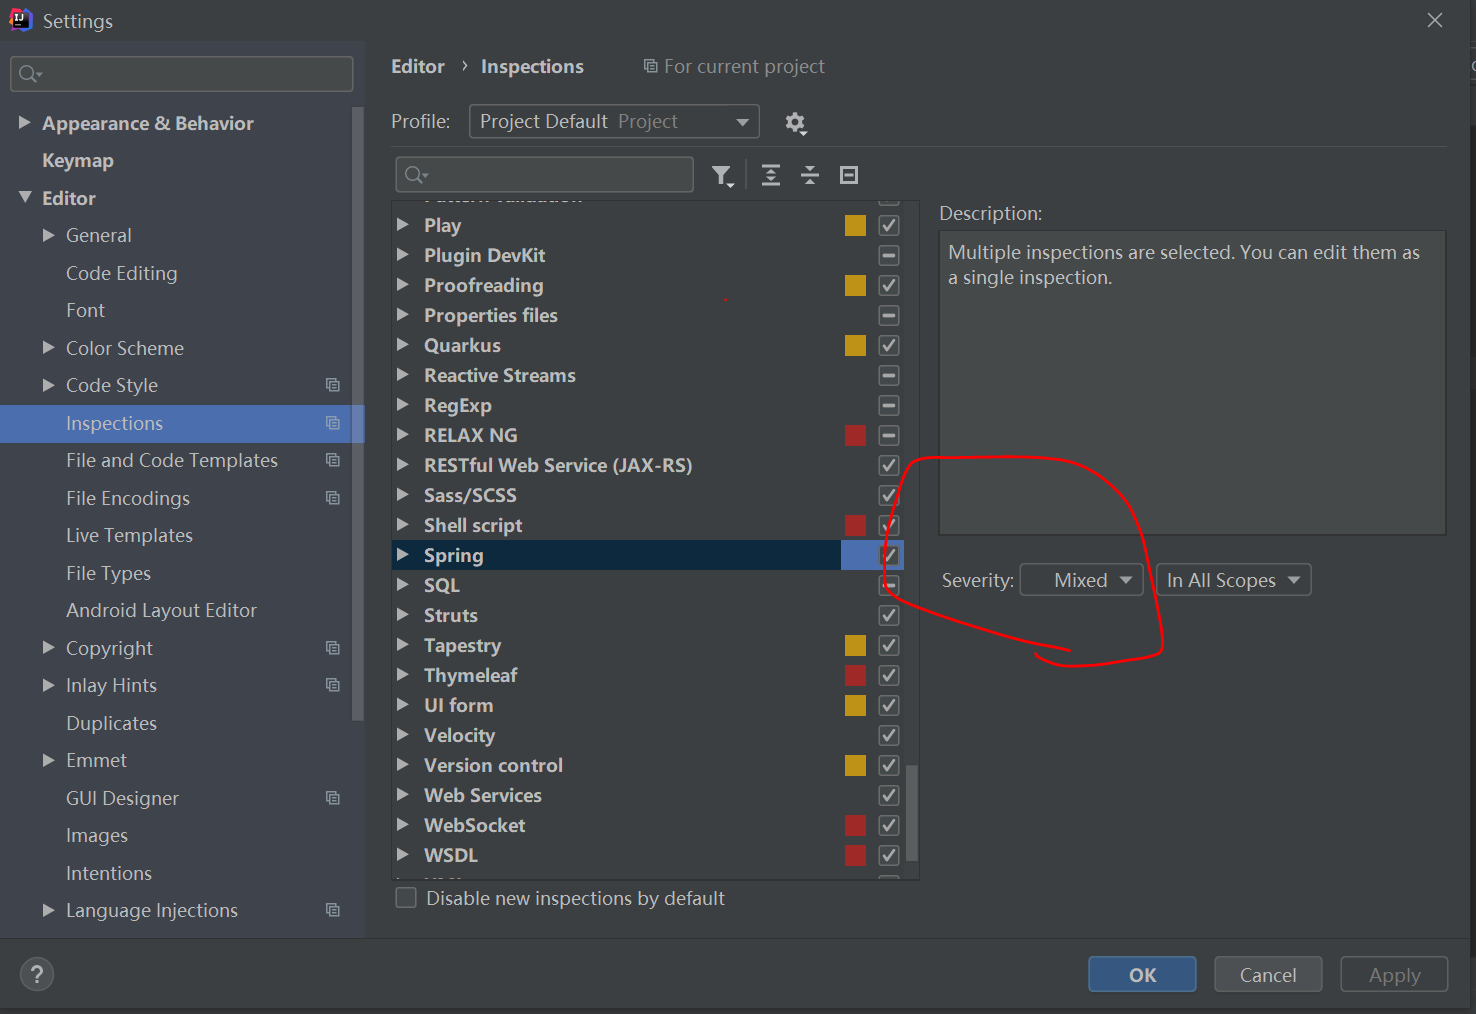The image size is (1476, 1014).
Task: Collapse all inspection groups icon
Action: pyautogui.click(x=810, y=175)
